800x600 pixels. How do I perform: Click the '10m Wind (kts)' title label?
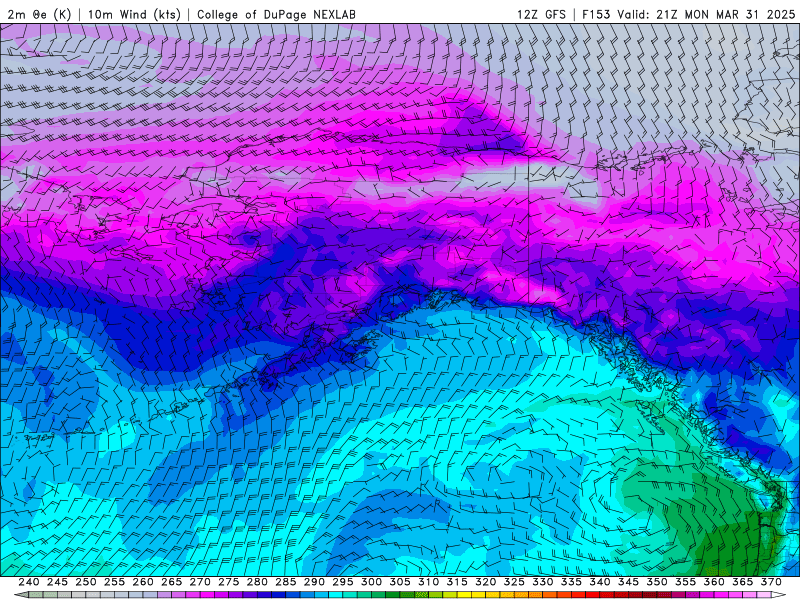pos(134,14)
